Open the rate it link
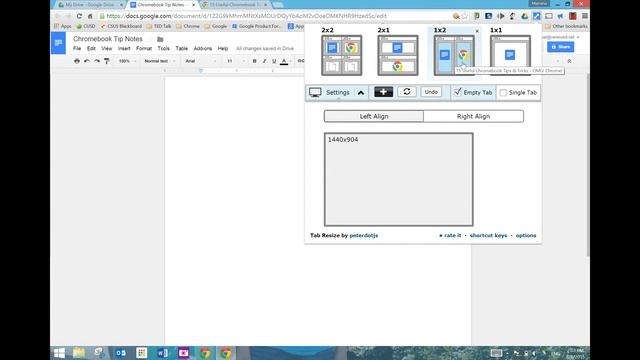The width and height of the screenshot is (640, 360). click(x=450, y=236)
